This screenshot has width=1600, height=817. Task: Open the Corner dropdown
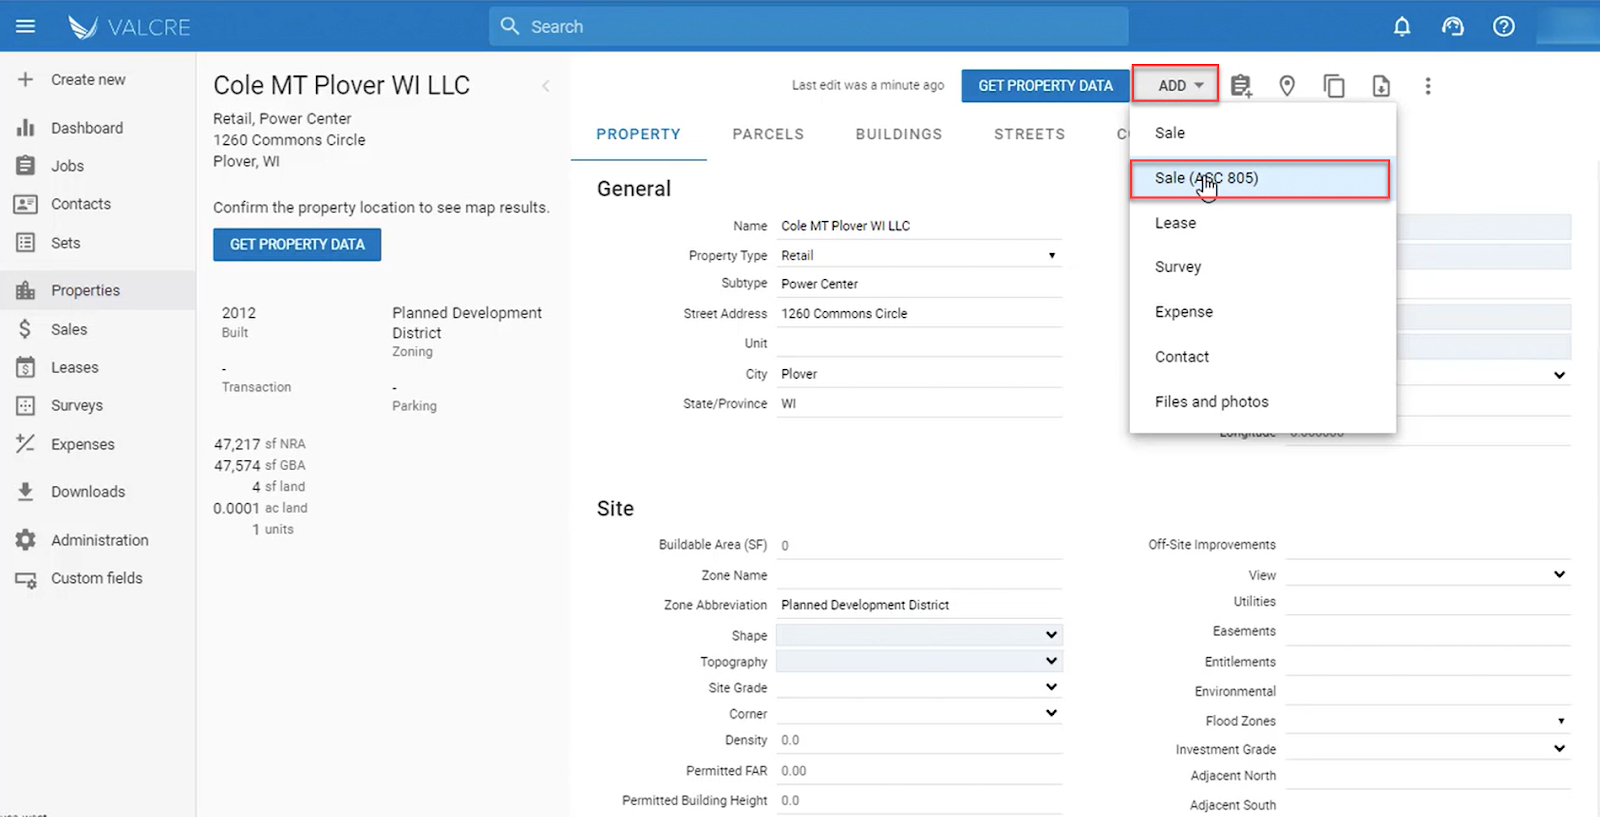coord(919,713)
